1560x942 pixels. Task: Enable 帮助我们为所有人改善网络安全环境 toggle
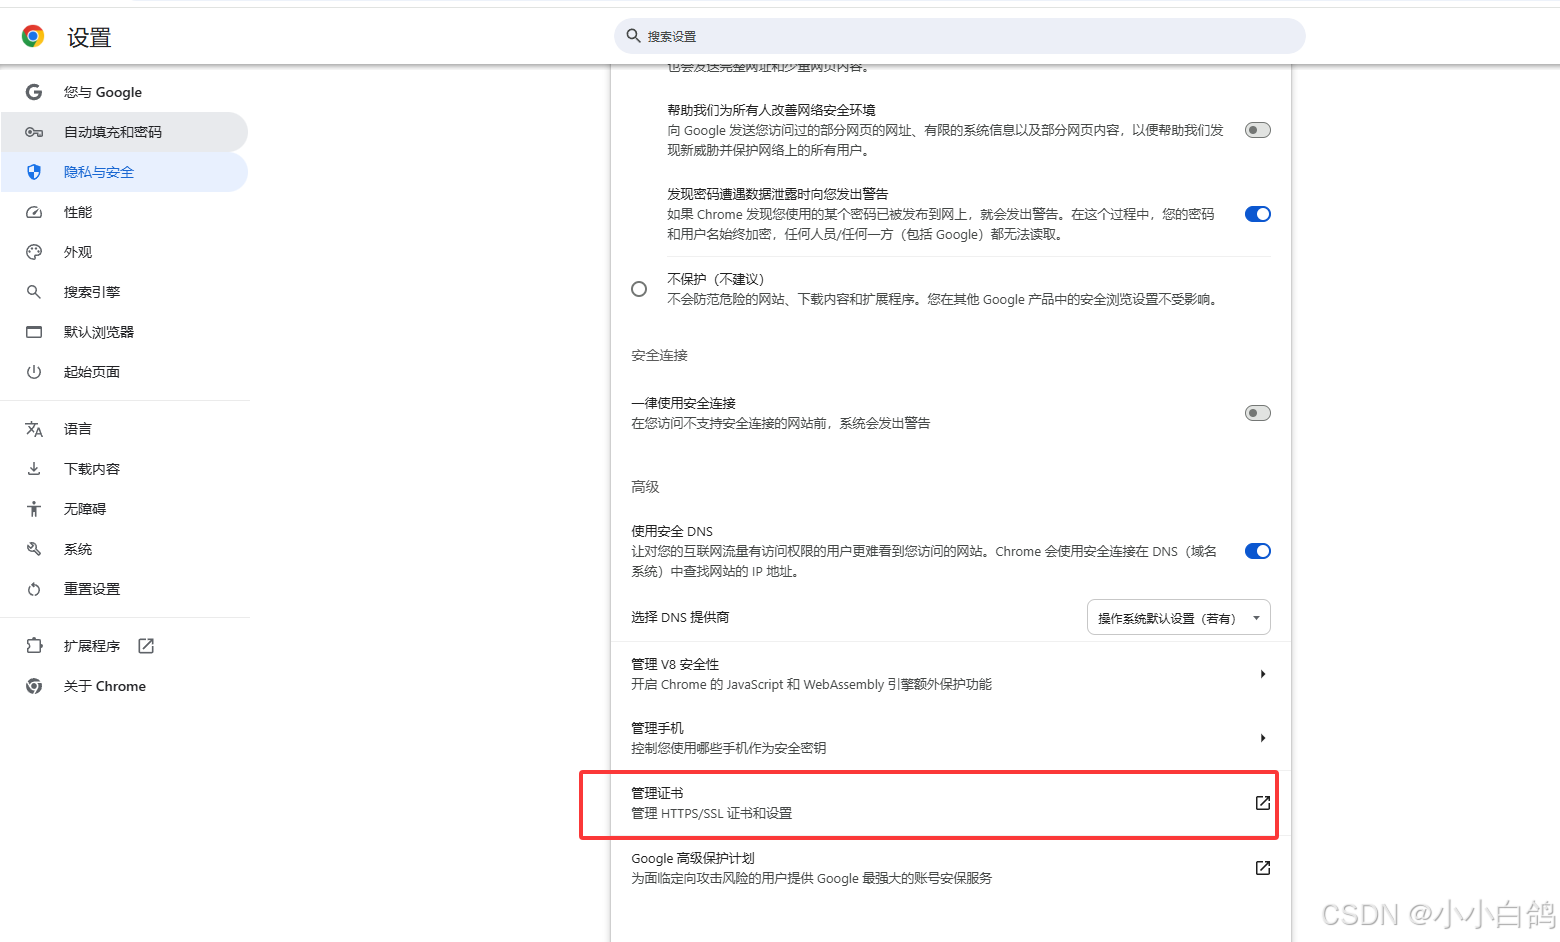tap(1257, 130)
